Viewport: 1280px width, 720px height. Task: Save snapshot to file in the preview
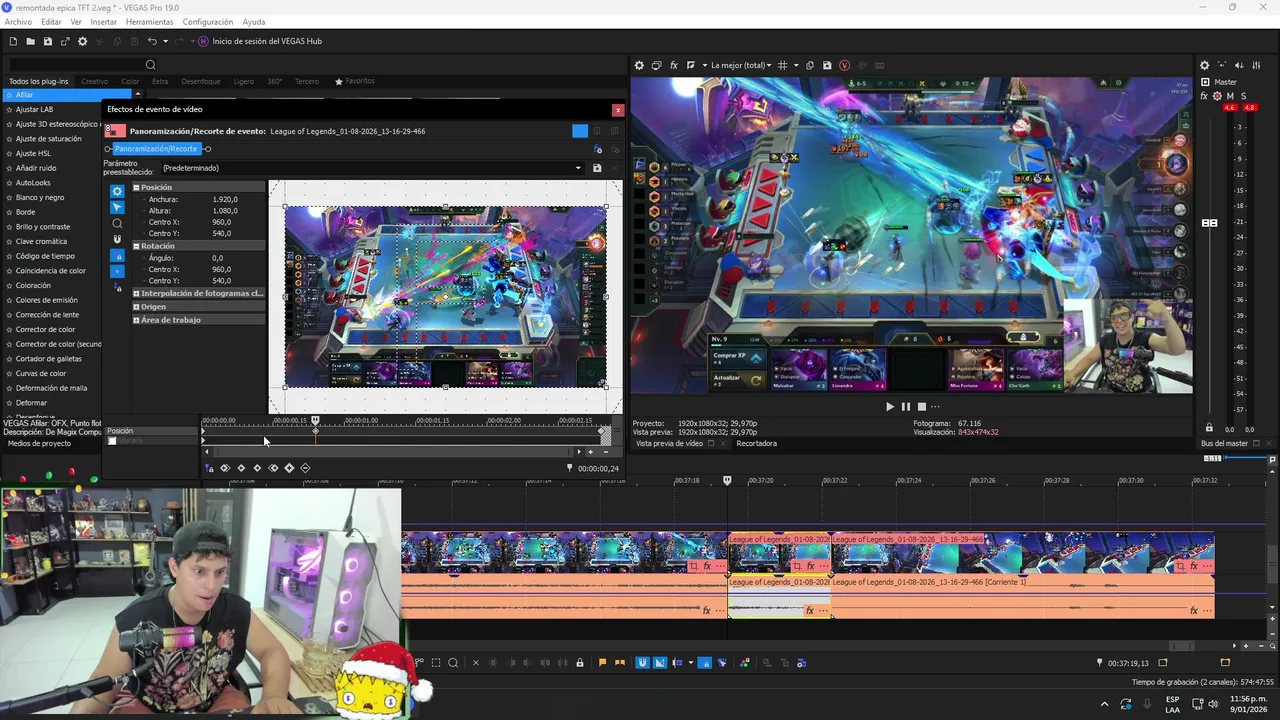point(827,65)
